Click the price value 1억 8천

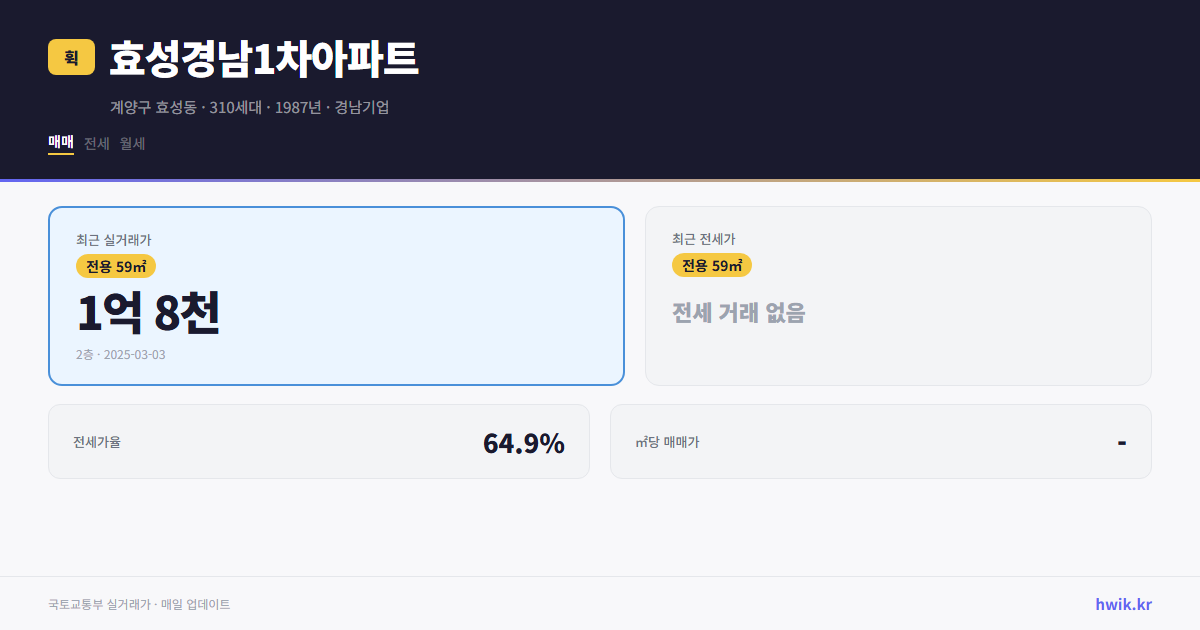150,312
